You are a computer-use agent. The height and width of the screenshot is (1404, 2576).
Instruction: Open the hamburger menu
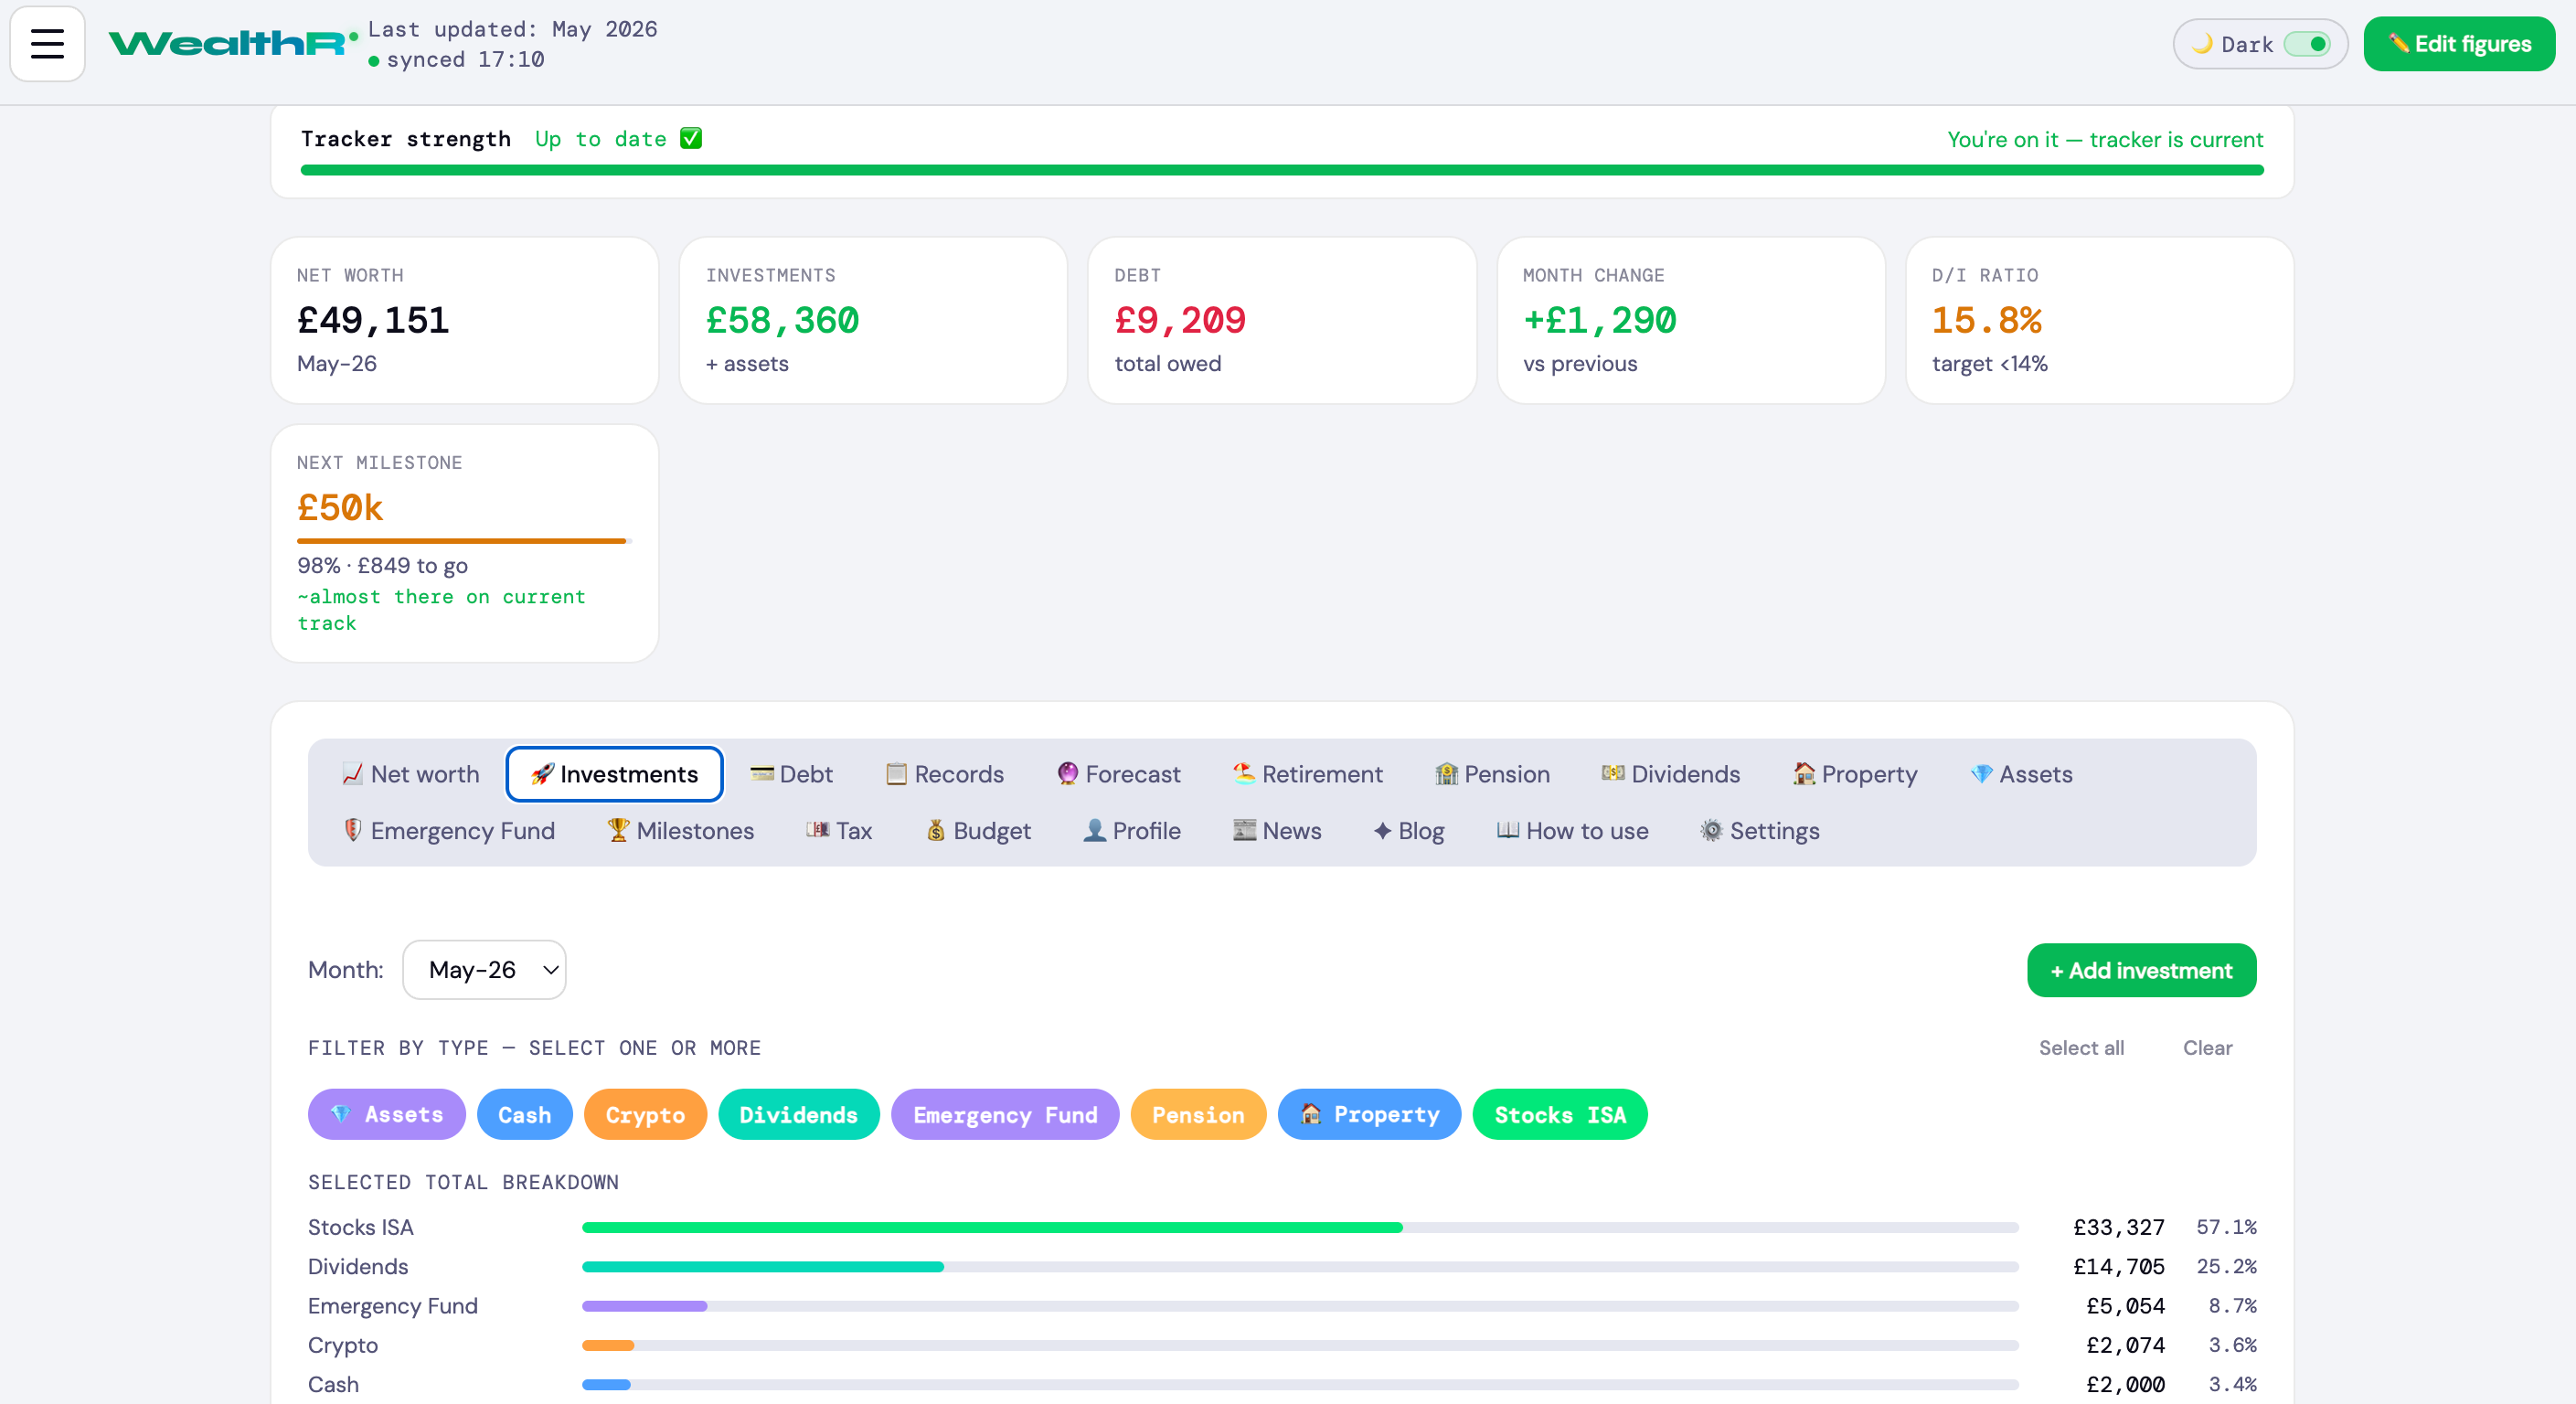click(47, 44)
